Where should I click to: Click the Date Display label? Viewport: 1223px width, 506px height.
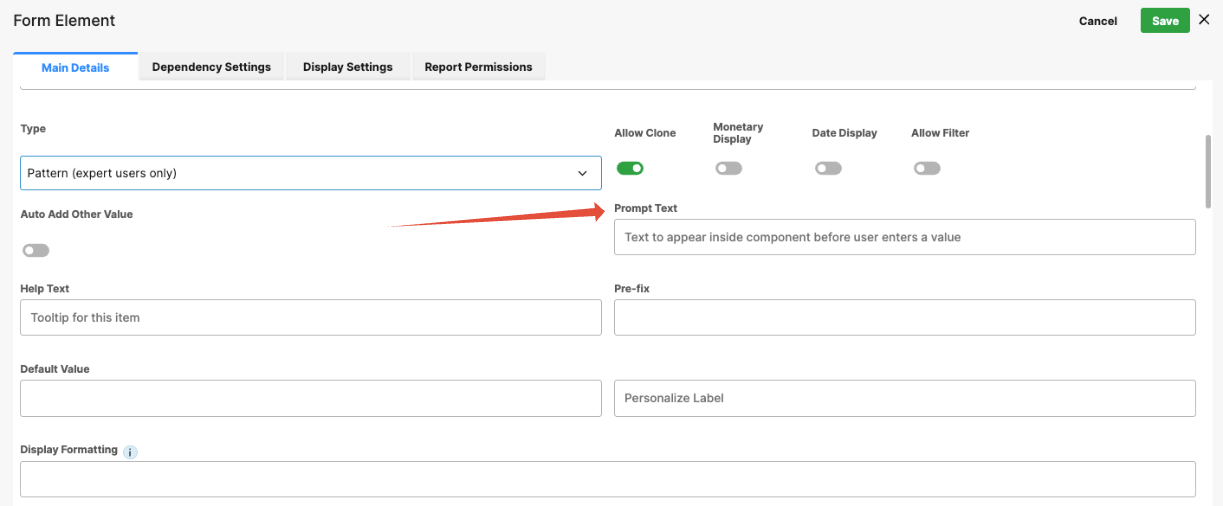(x=845, y=133)
